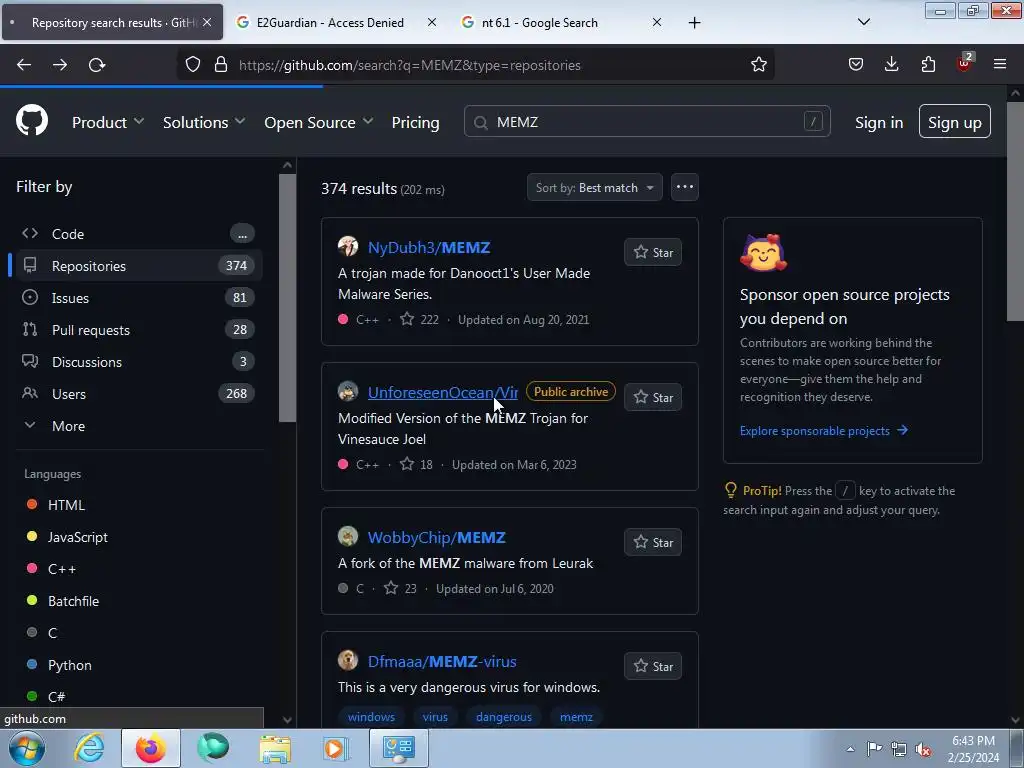This screenshot has height=768, width=1024.
Task: Open the Windows Start button
Action: click(x=27, y=748)
